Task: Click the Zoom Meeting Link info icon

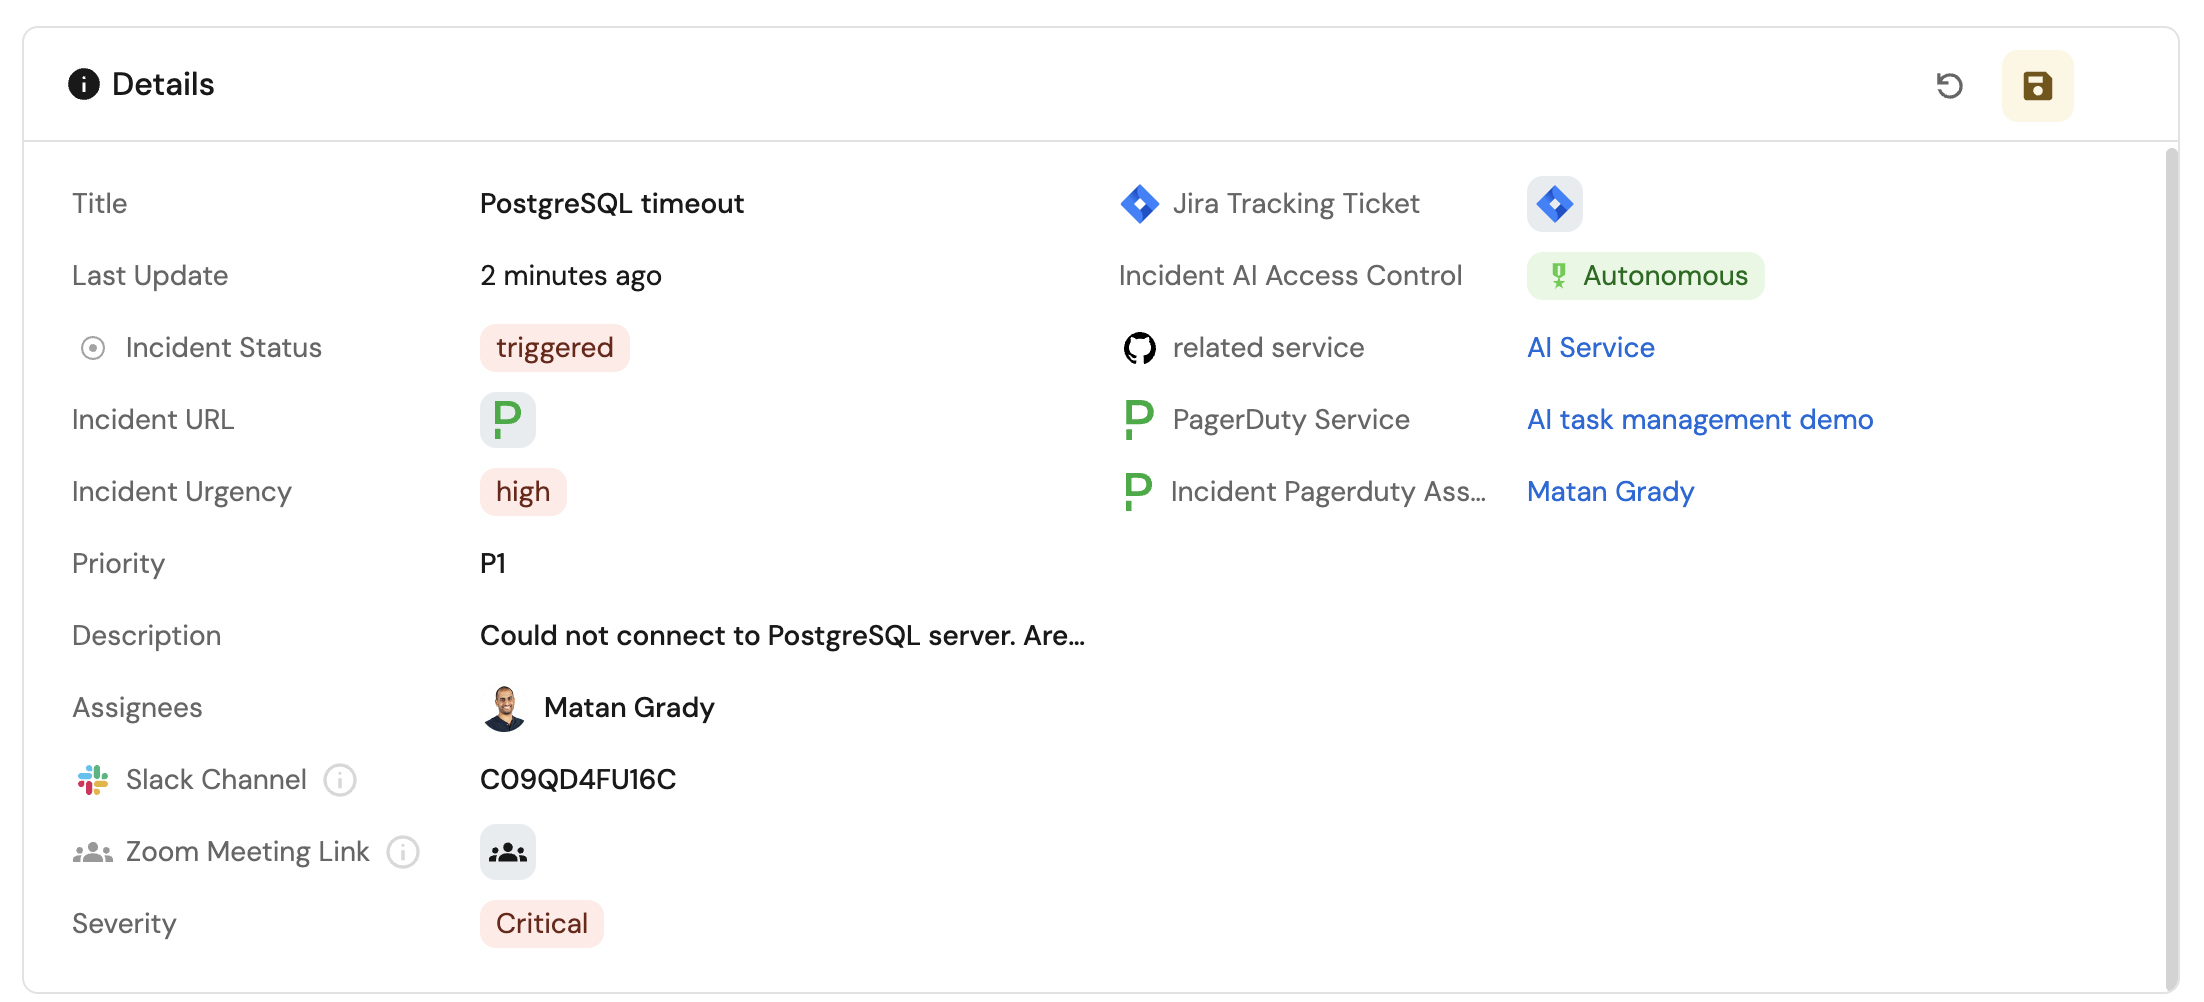Action: click(x=403, y=852)
